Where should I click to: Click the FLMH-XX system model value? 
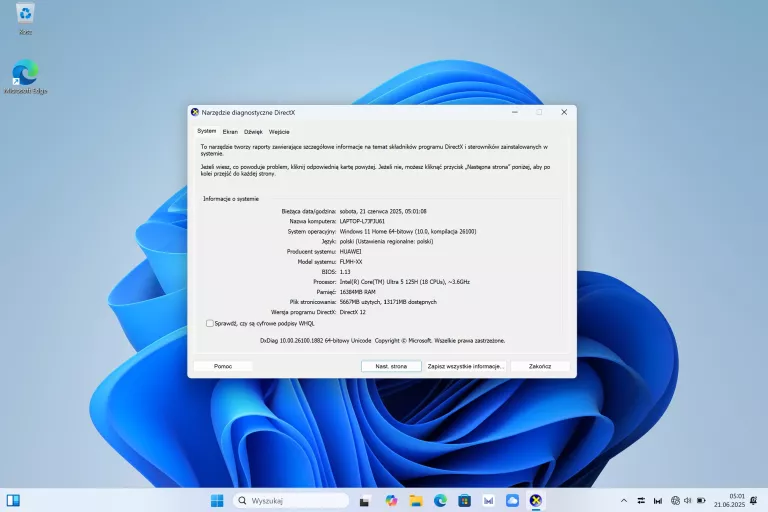click(x=351, y=262)
